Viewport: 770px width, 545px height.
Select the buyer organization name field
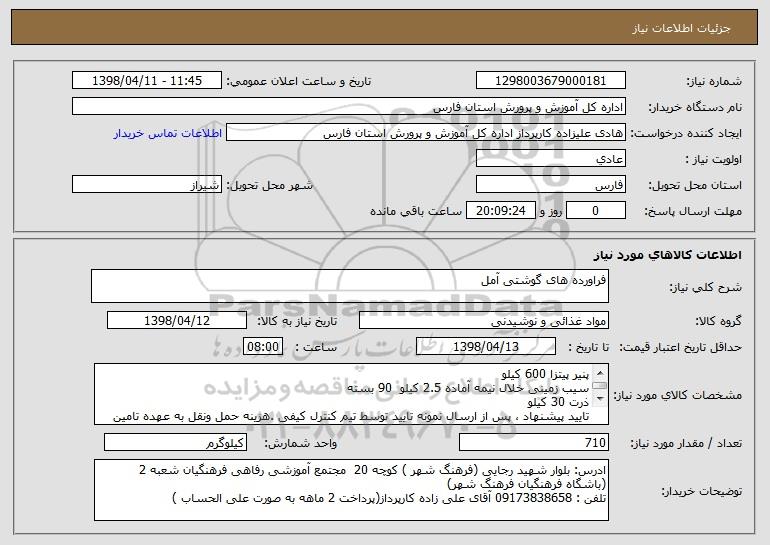coord(349,107)
